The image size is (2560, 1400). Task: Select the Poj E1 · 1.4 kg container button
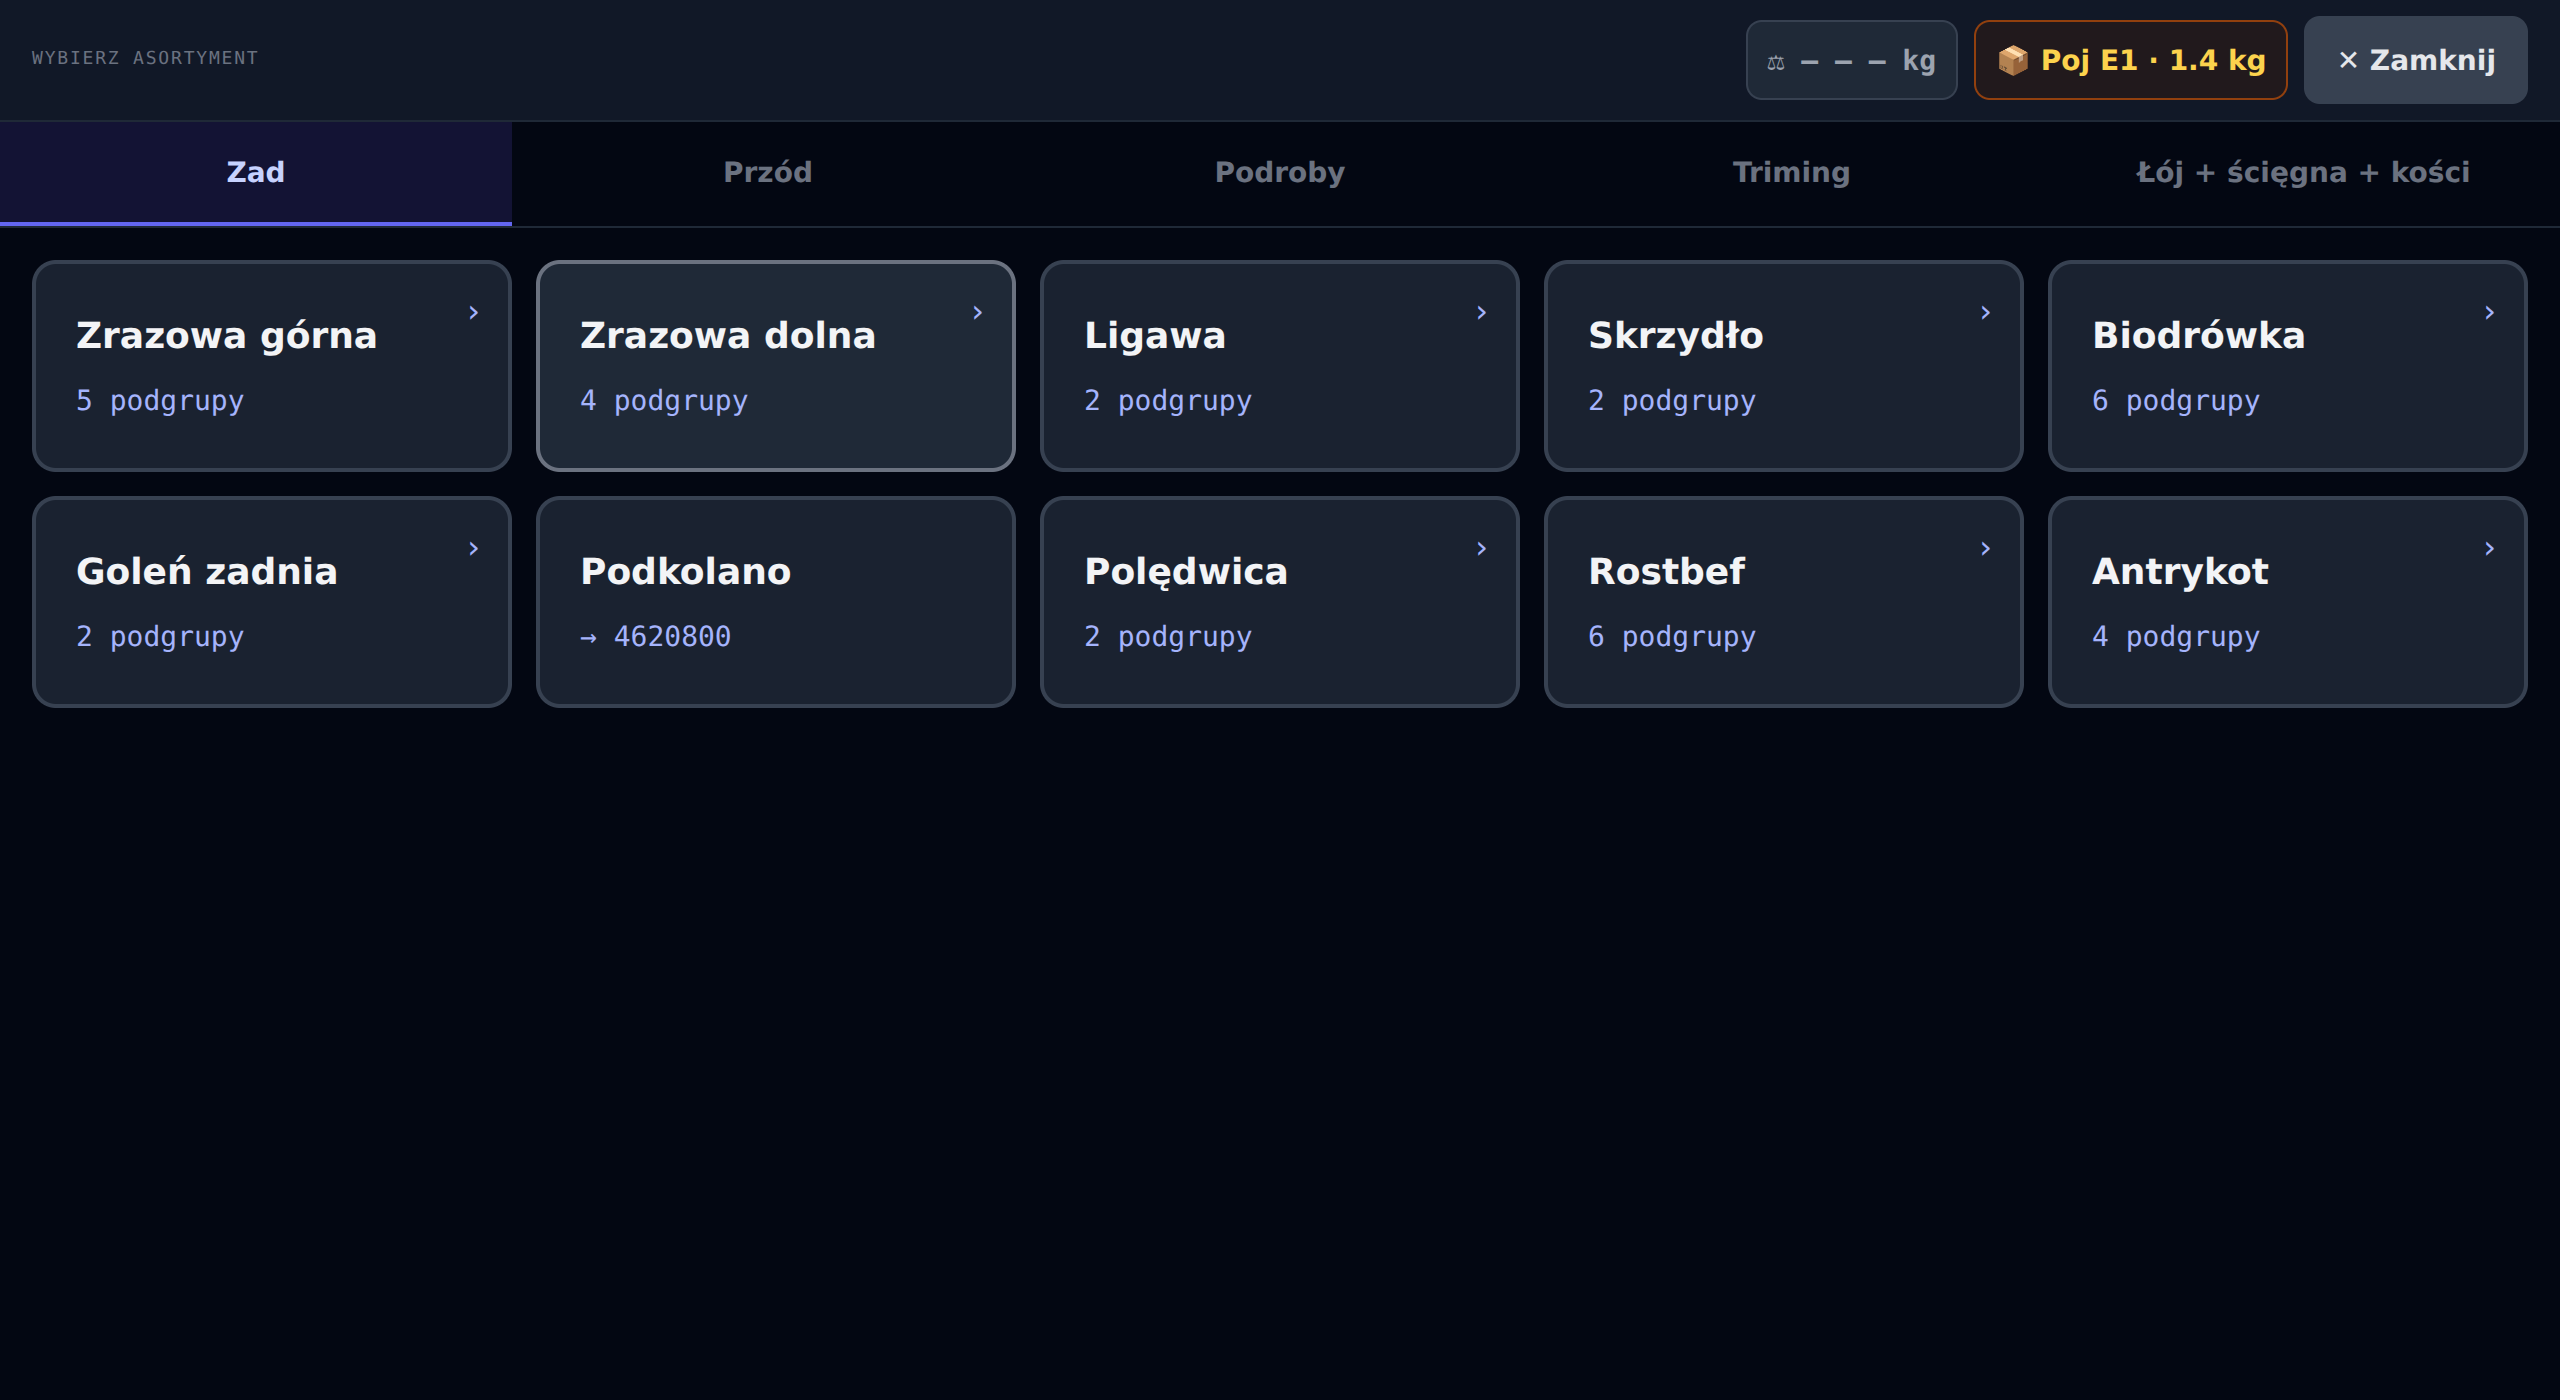(2130, 60)
